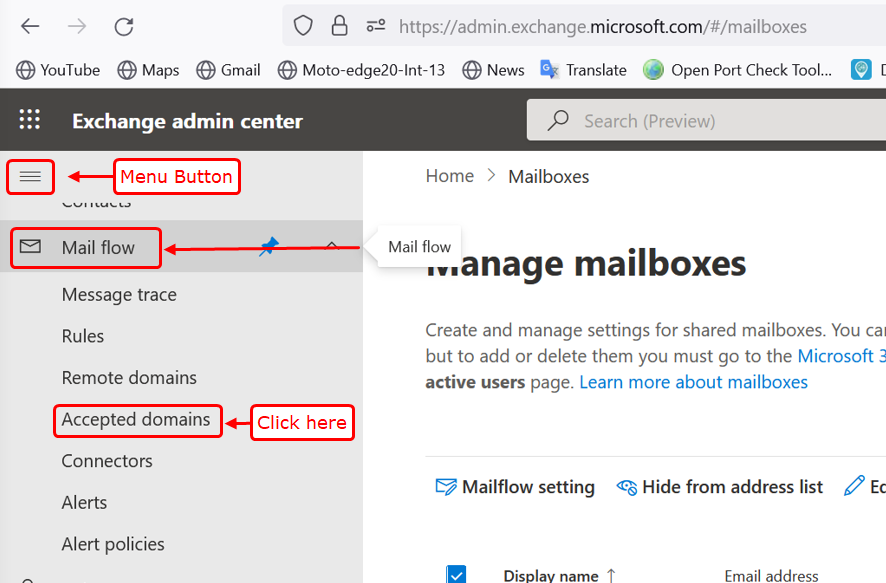Screen dimensions: 886x583
Task: Open the app launcher waffle icon
Action: [x=30, y=121]
